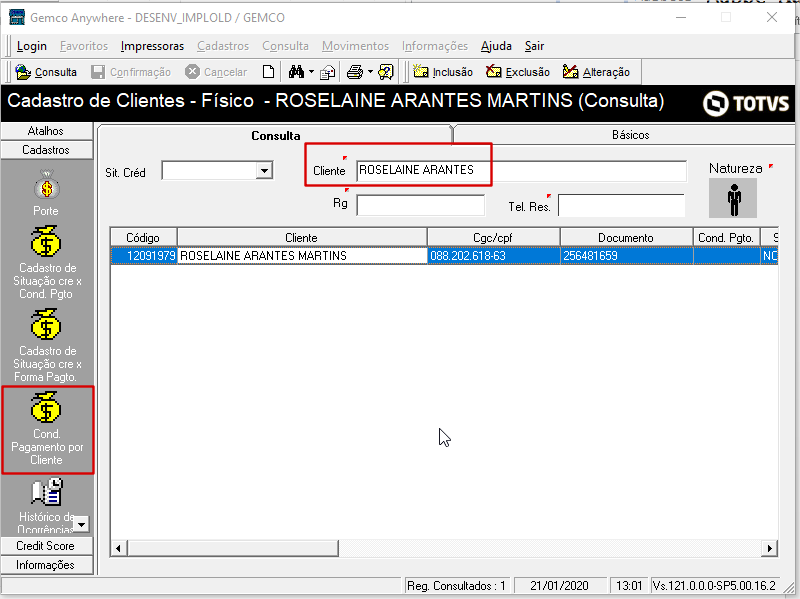Click horizontal scrollbar left arrow

point(119,548)
